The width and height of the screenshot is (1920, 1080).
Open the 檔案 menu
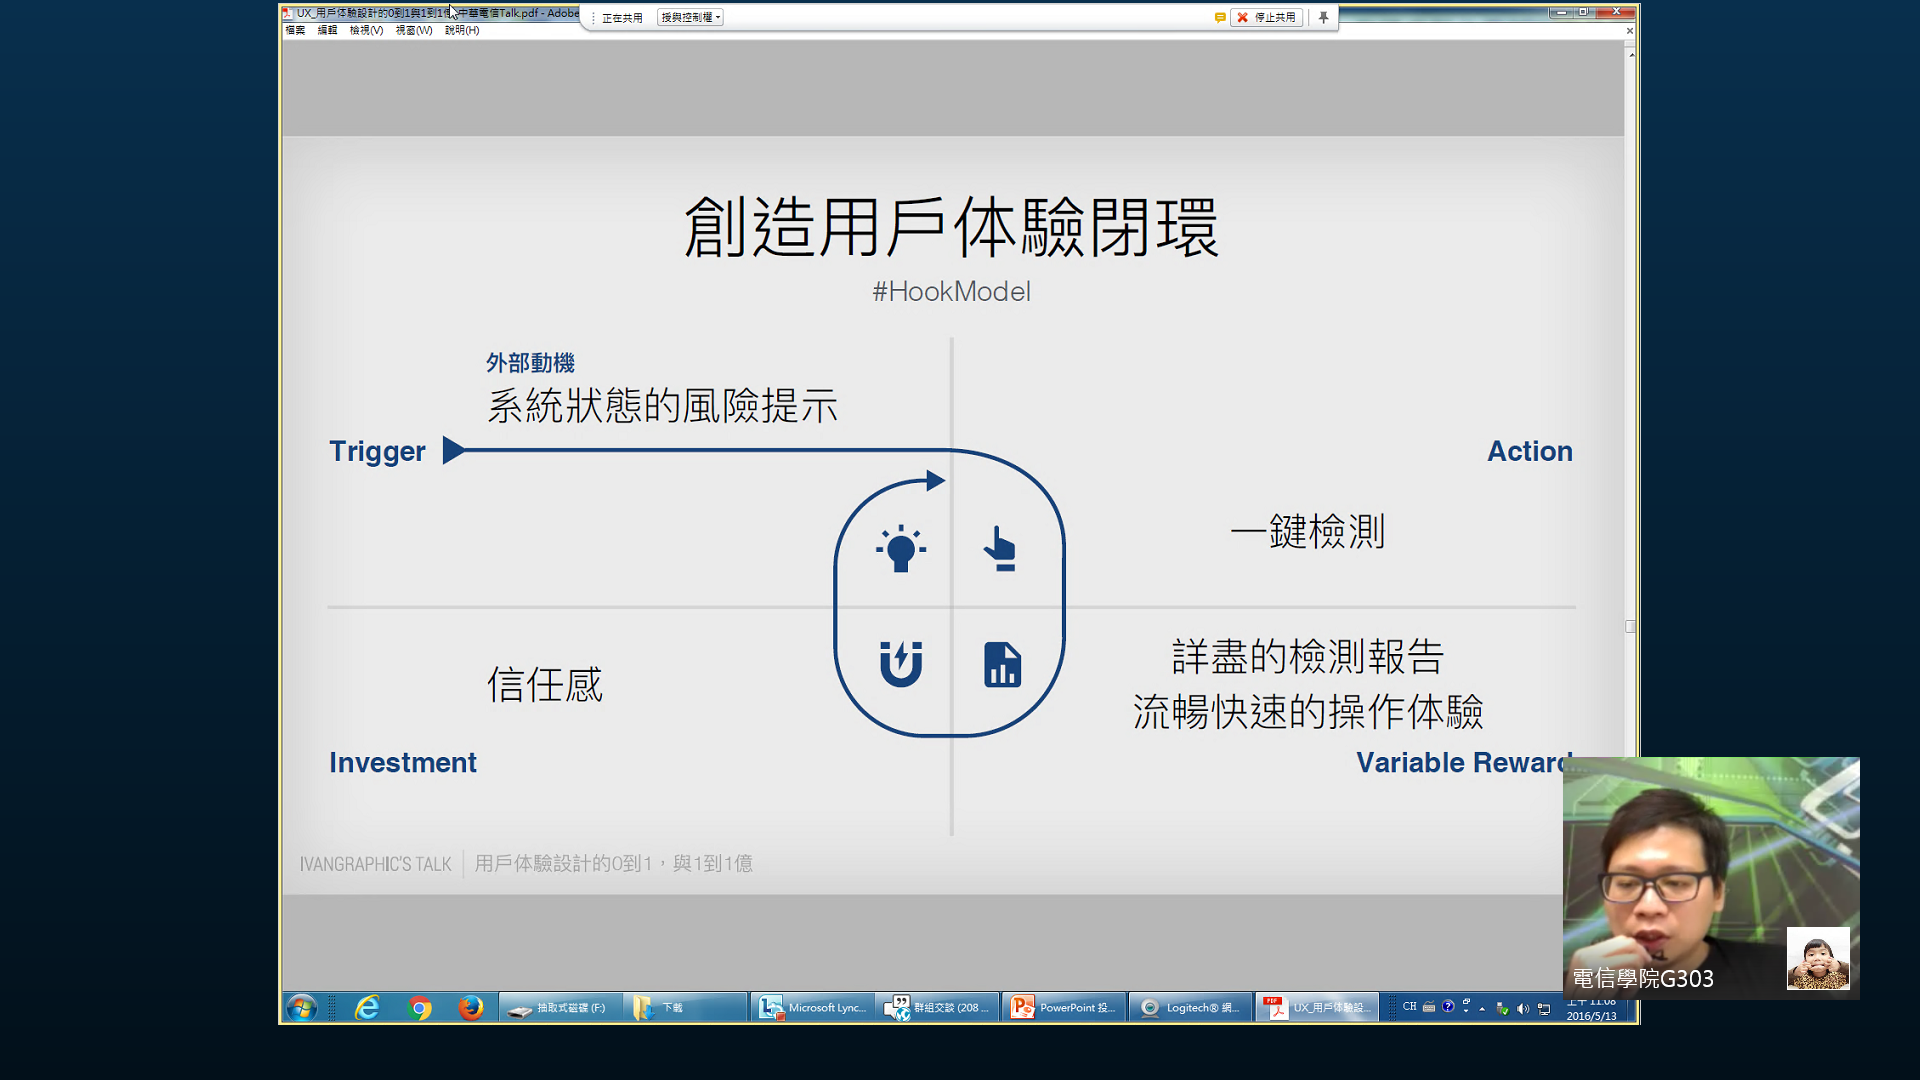(x=295, y=30)
